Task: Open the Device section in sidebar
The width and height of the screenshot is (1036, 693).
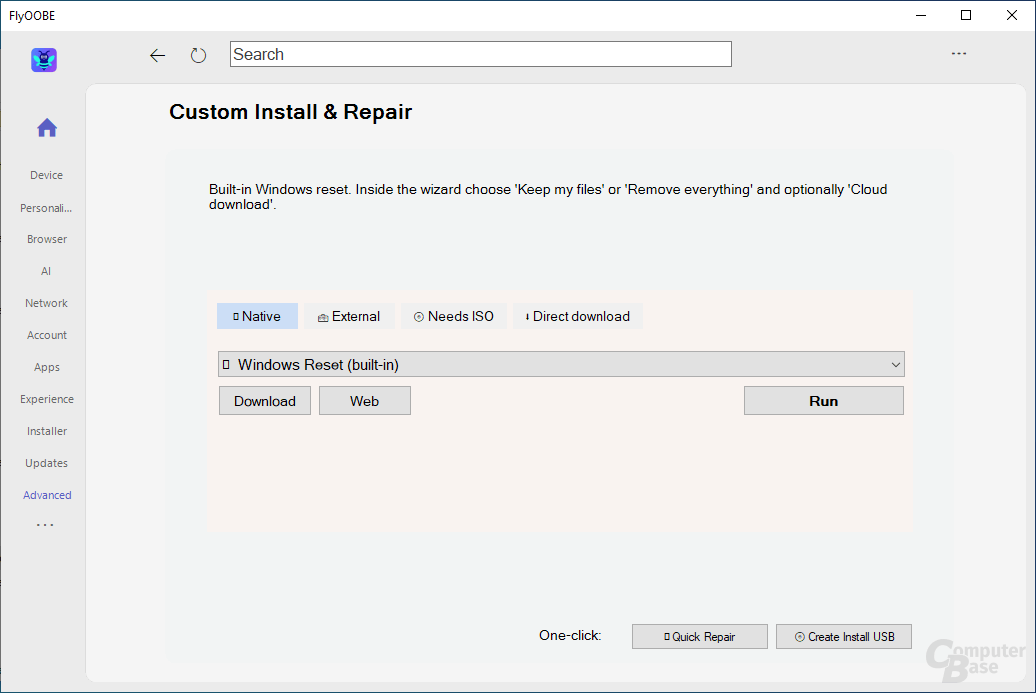Action: [46, 175]
